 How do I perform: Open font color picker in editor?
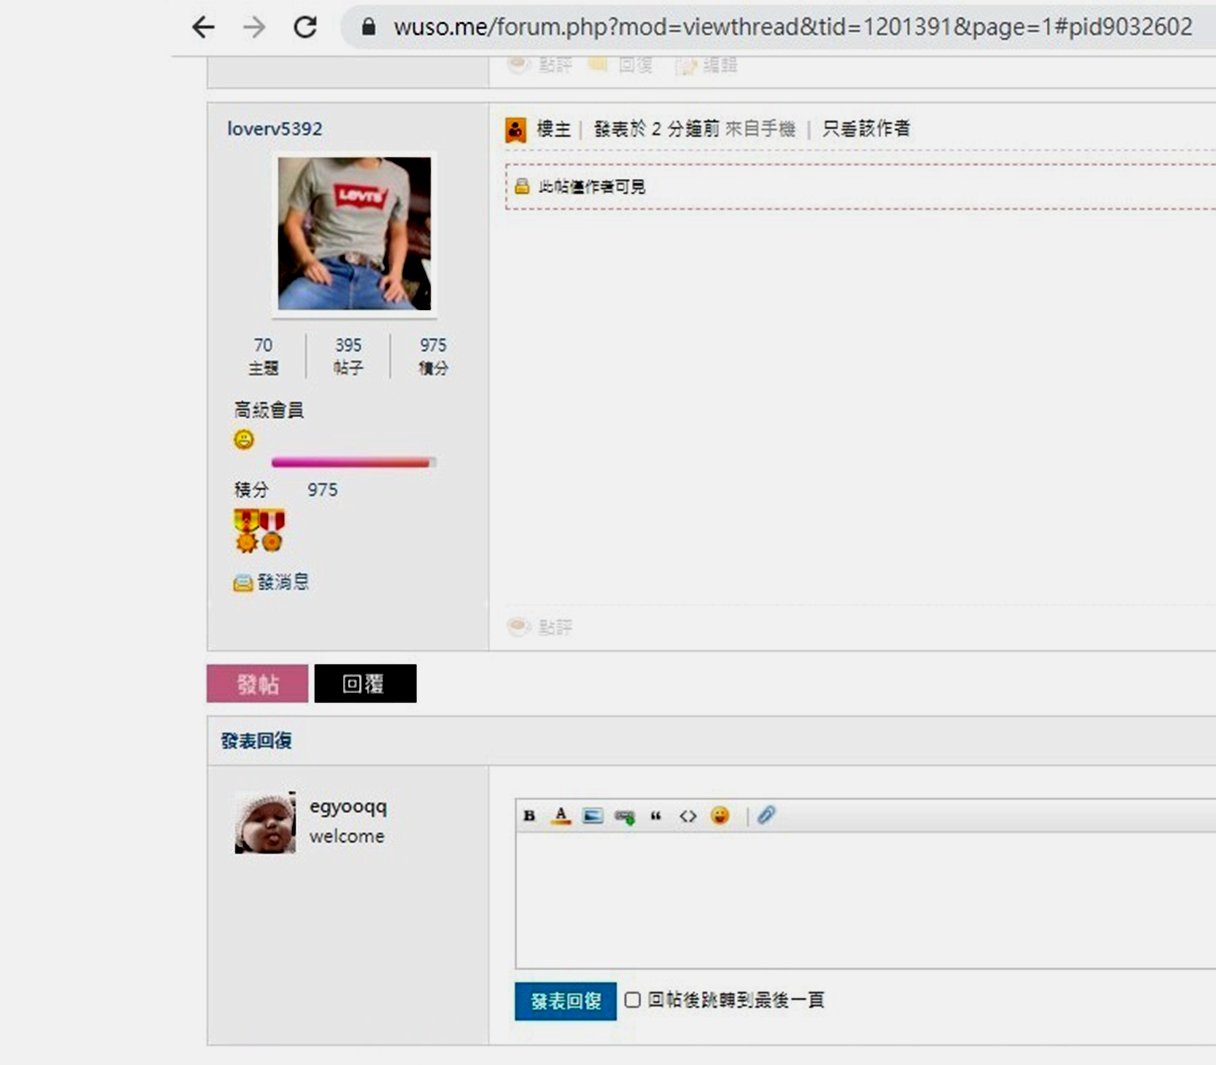click(x=561, y=816)
